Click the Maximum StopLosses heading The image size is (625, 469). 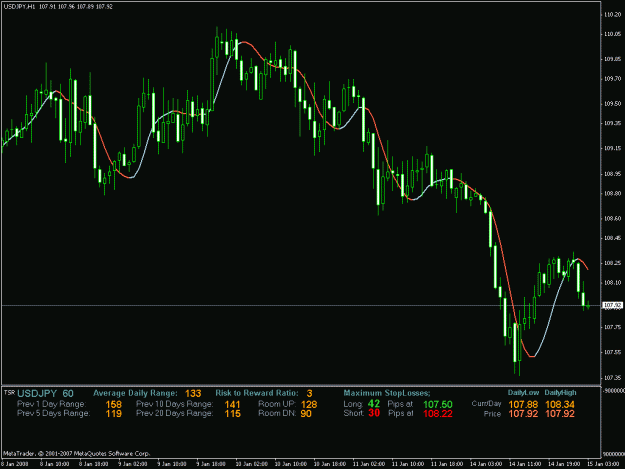tap(387, 393)
